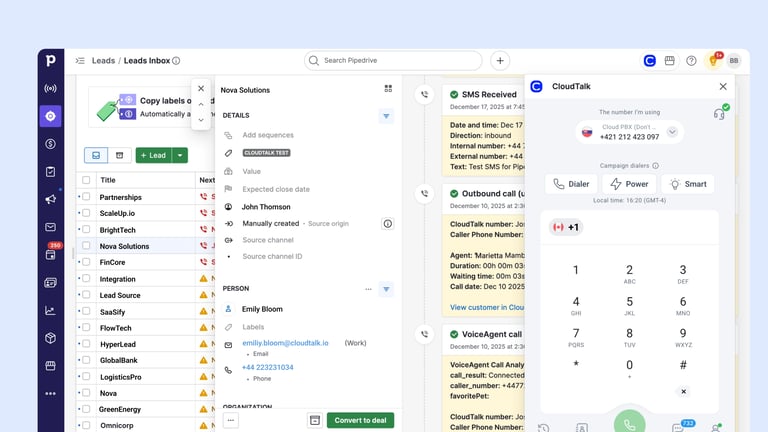768x432 pixels.
Task: Open Deals dollar icon in sidebar
Action: [50, 144]
